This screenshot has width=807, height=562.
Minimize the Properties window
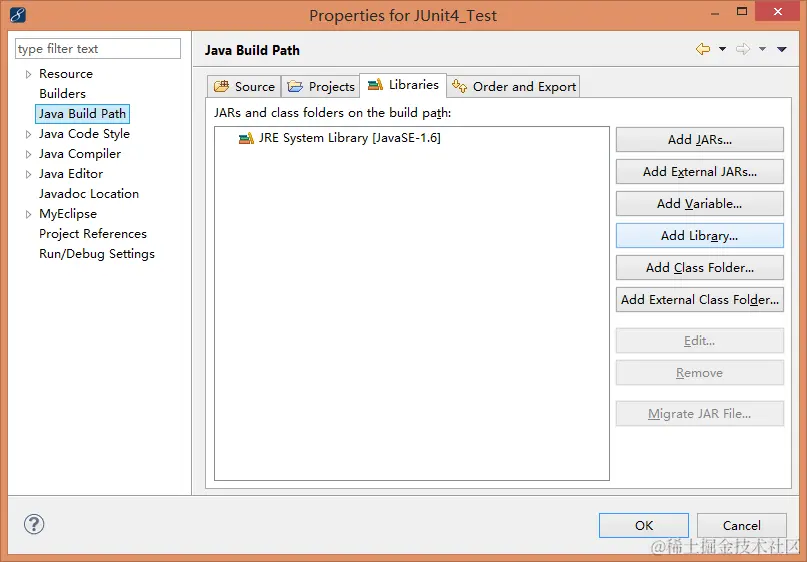pyautogui.click(x=715, y=12)
